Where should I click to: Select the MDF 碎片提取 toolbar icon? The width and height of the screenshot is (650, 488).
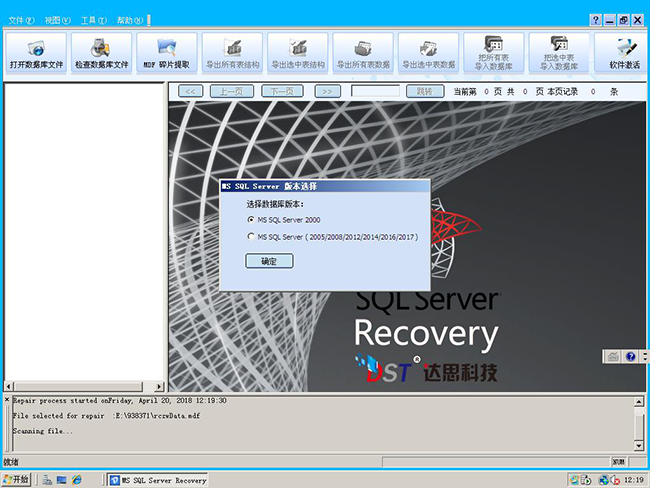click(167, 53)
